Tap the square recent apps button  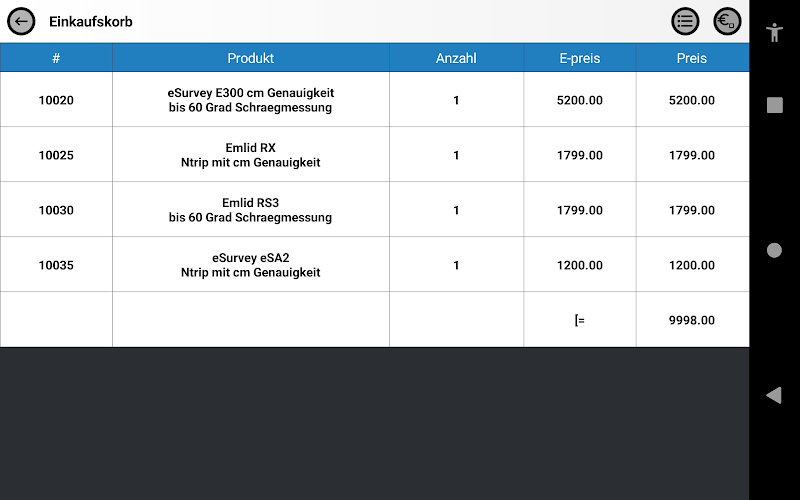(x=774, y=105)
